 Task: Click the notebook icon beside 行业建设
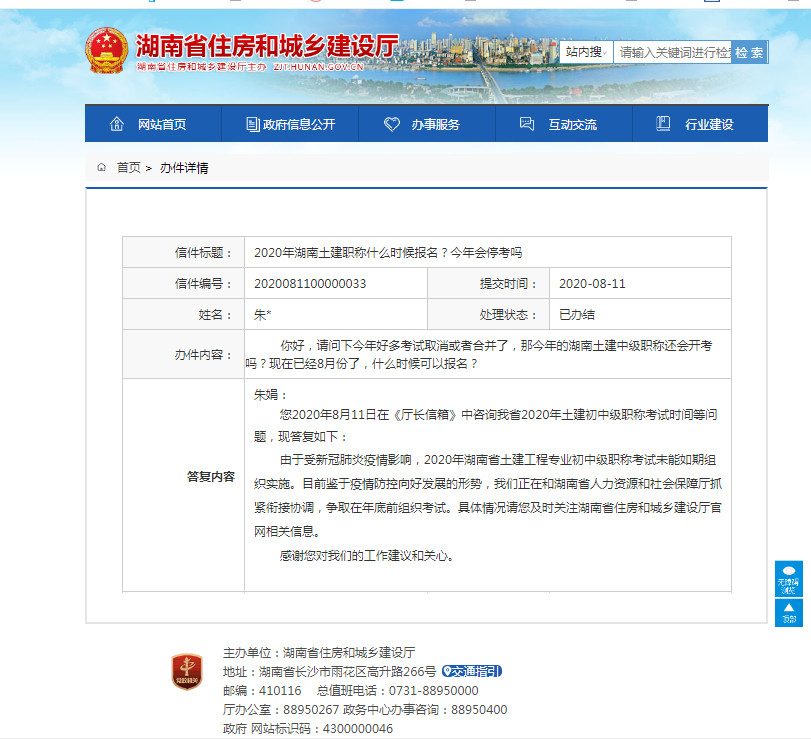pos(661,122)
